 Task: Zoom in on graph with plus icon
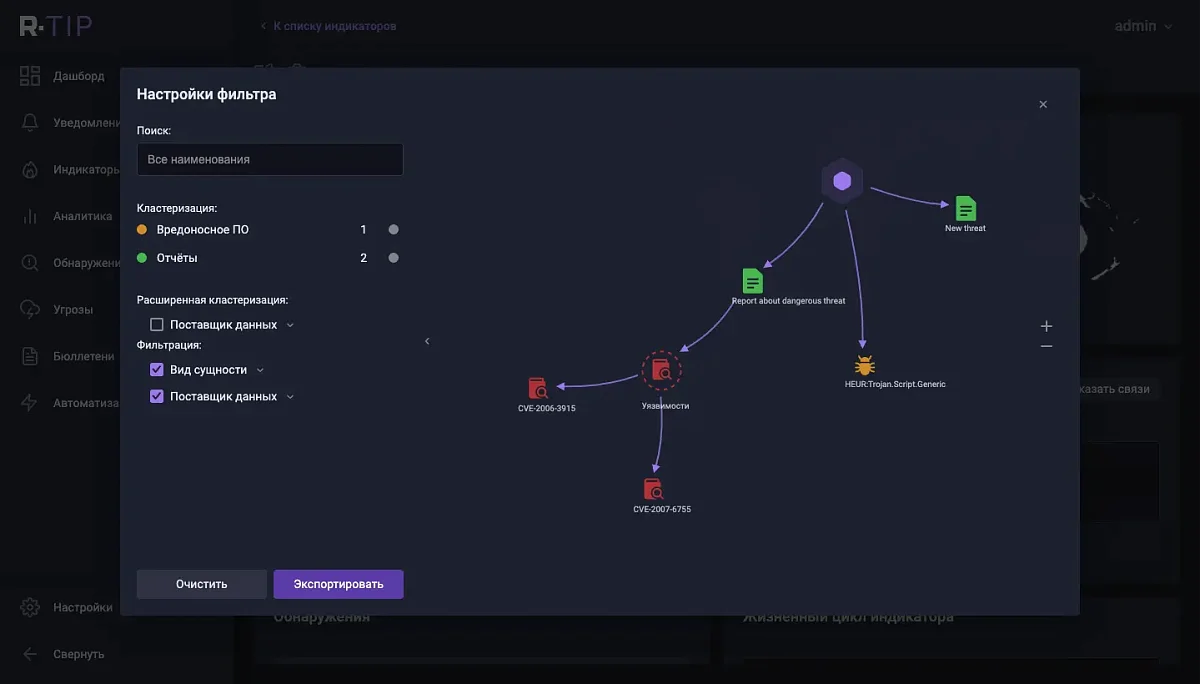1046,326
